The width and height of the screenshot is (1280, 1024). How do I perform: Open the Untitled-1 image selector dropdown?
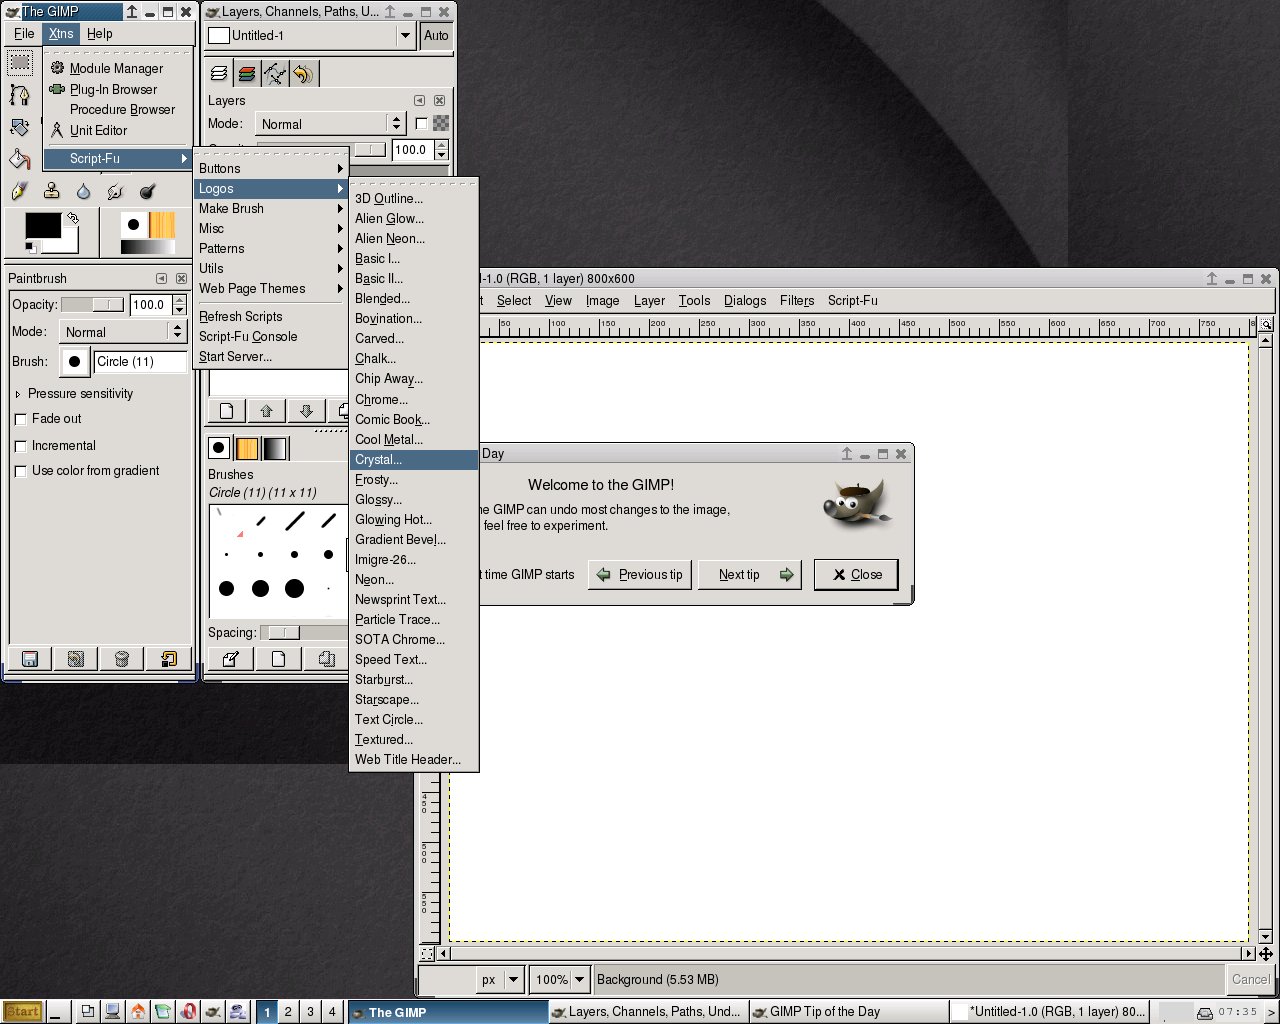pyautogui.click(x=310, y=36)
